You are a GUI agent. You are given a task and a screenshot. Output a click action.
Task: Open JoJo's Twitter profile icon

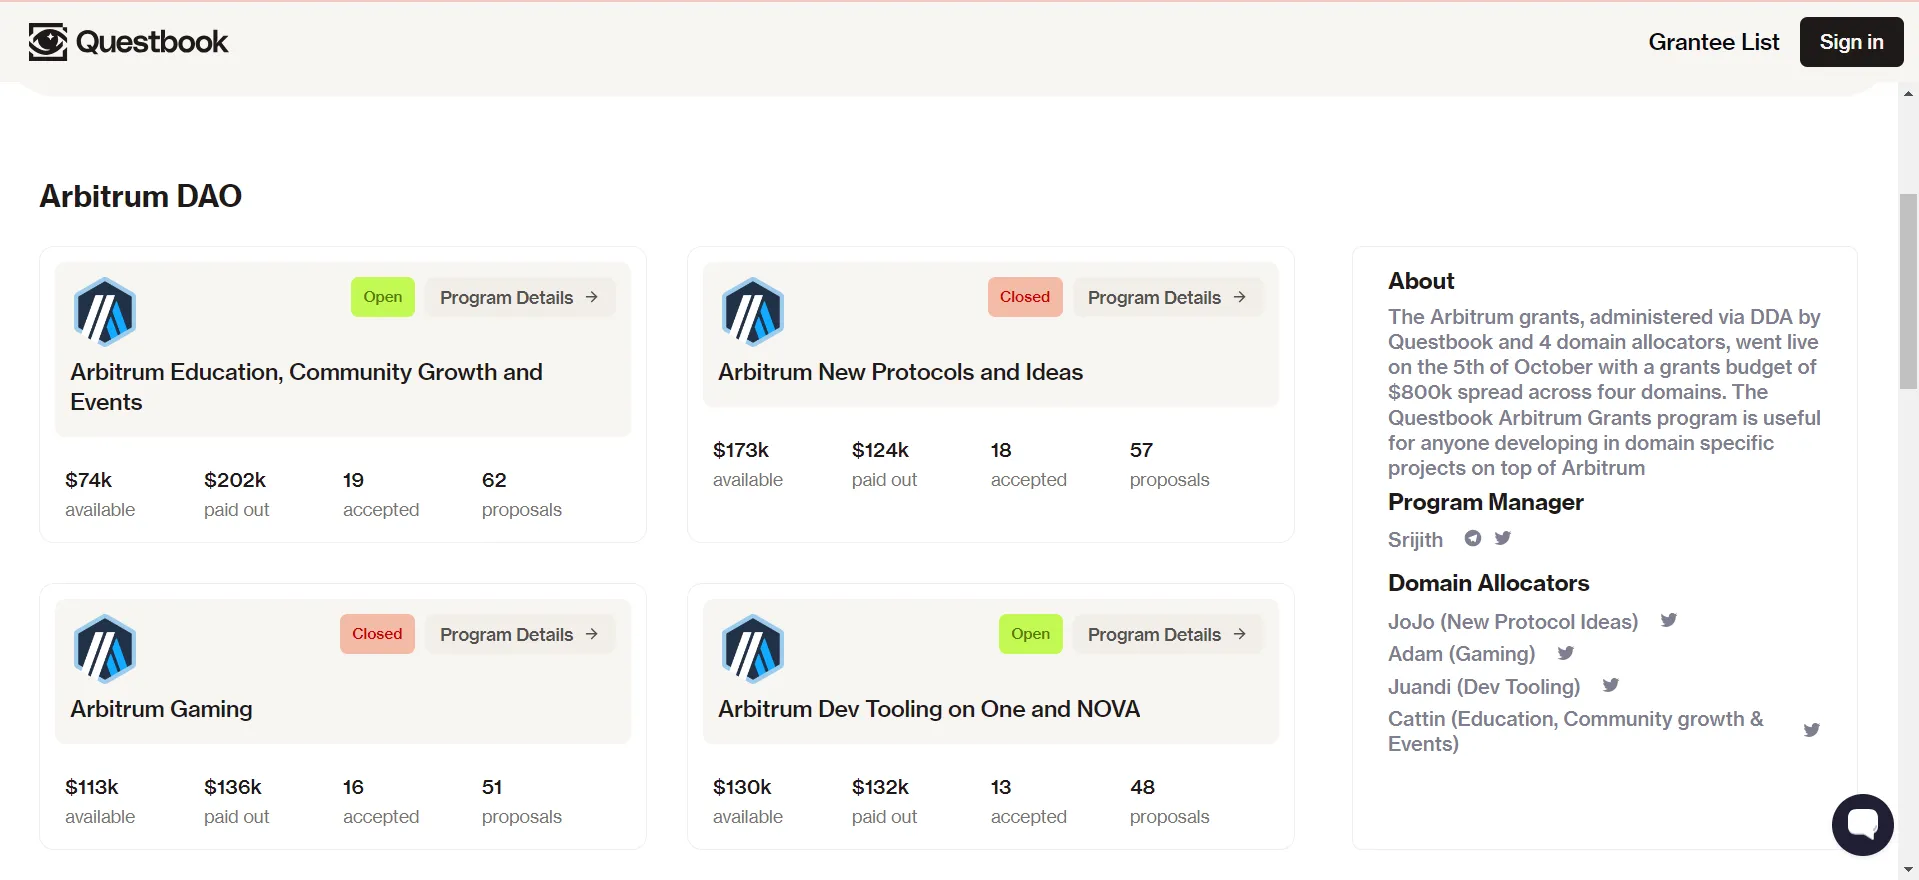[x=1669, y=620]
